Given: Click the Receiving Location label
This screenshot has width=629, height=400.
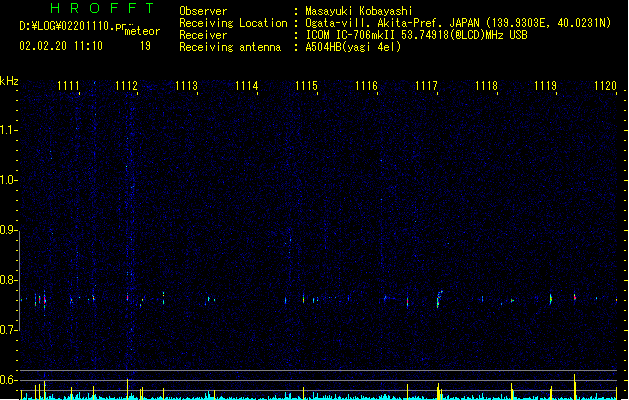Looking at the screenshot, I should (x=233, y=23).
